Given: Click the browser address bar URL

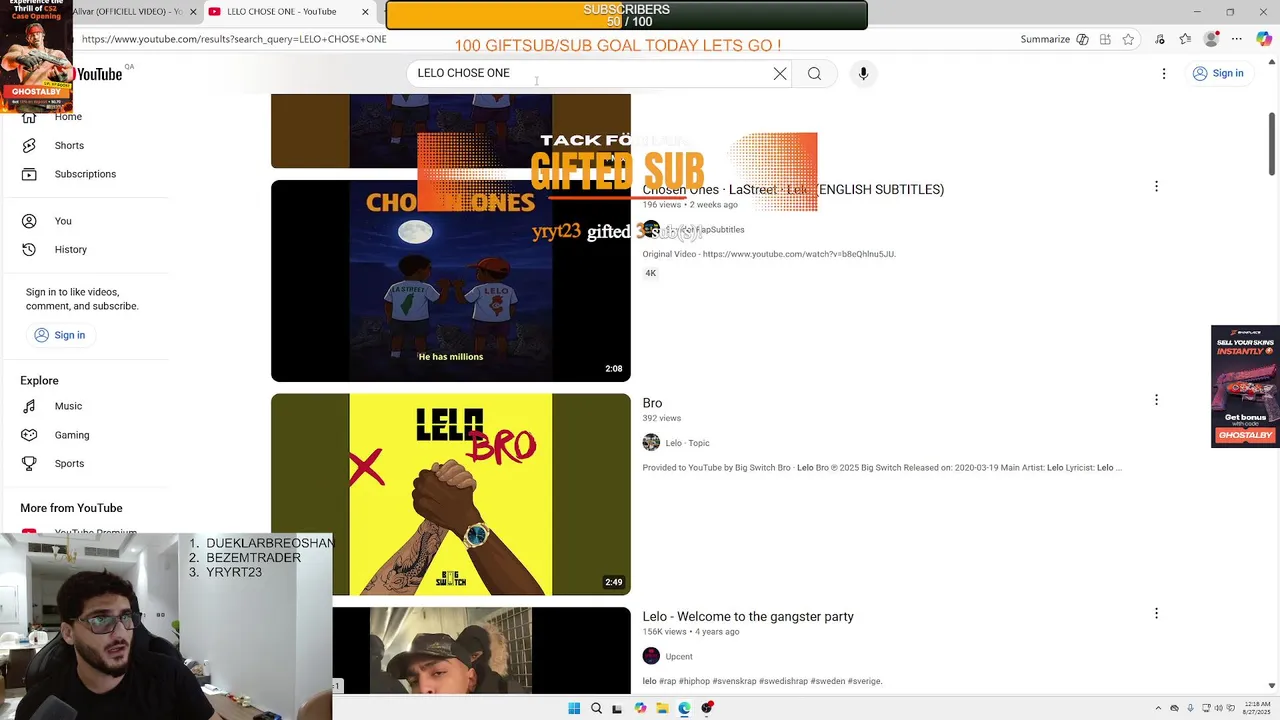Looking at the screenshot, I should (234, 39).
